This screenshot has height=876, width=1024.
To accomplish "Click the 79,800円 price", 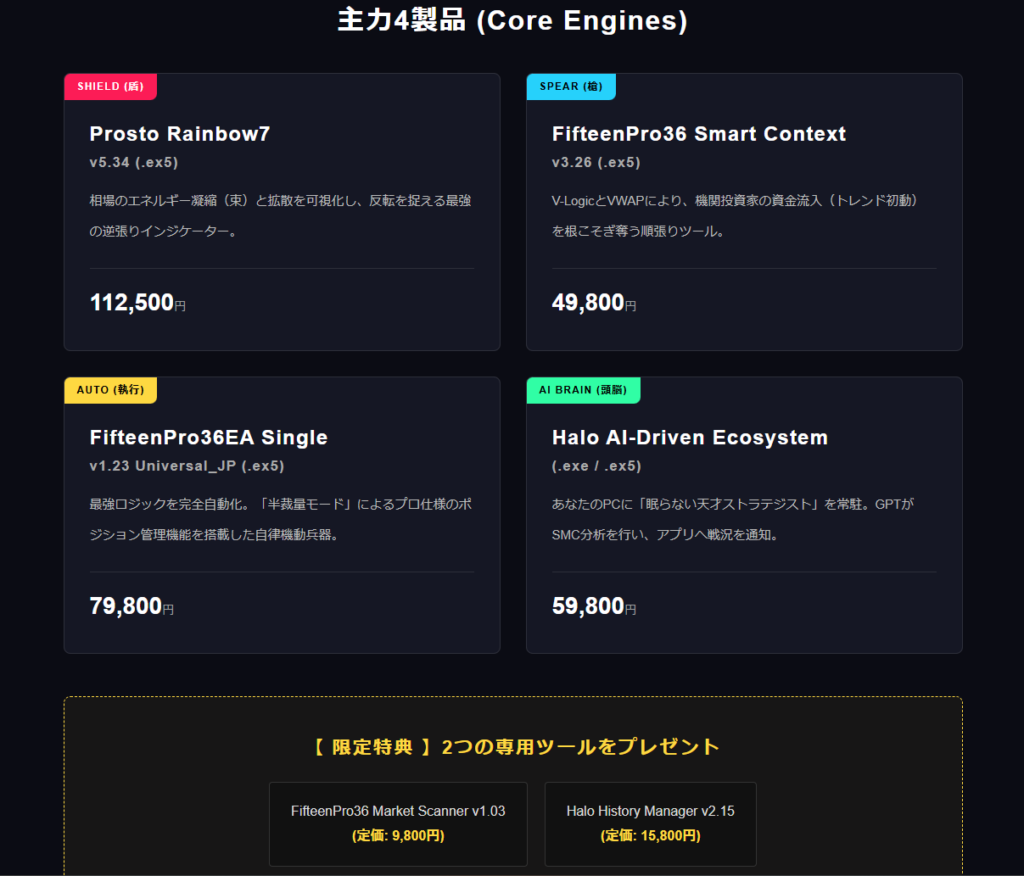I will 131,606.
